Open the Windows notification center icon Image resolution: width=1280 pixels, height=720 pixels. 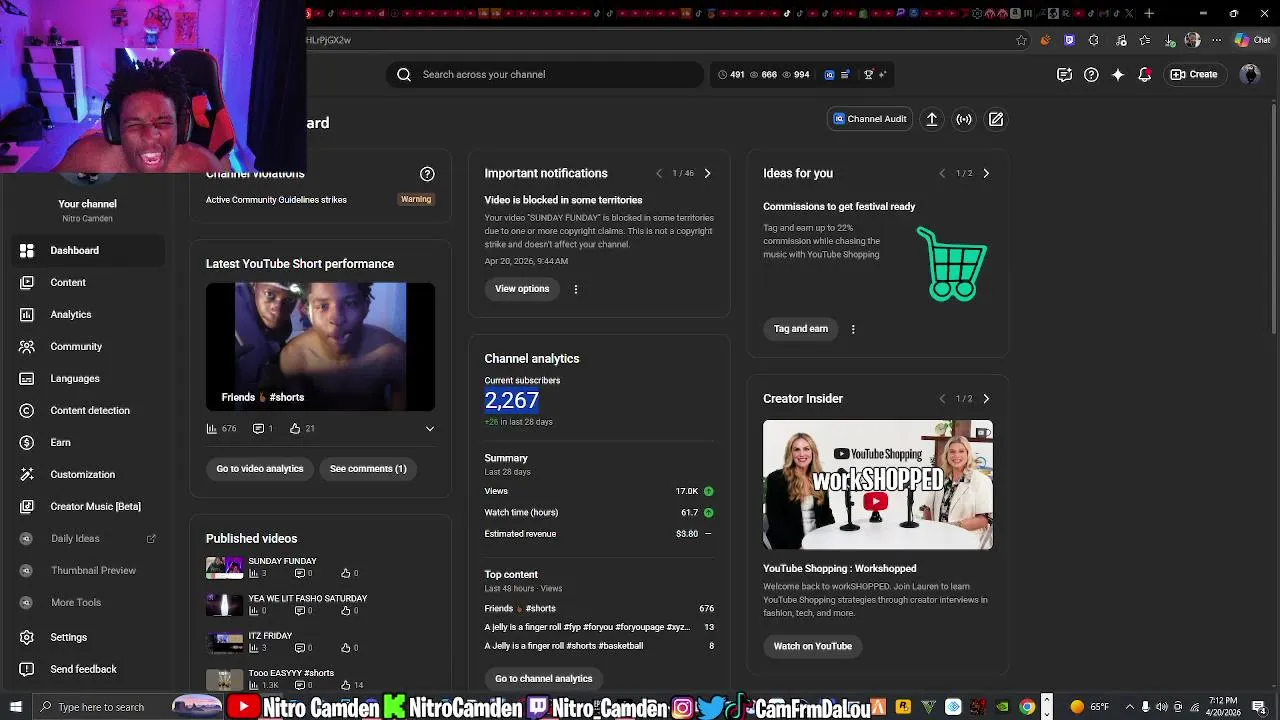click(x=1259, y=707)
